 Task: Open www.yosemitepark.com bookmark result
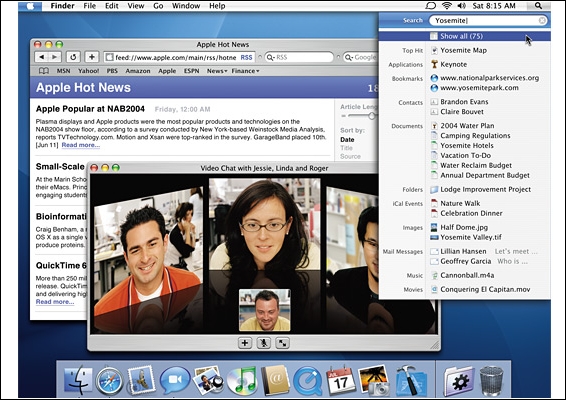[x=479, y=88]
